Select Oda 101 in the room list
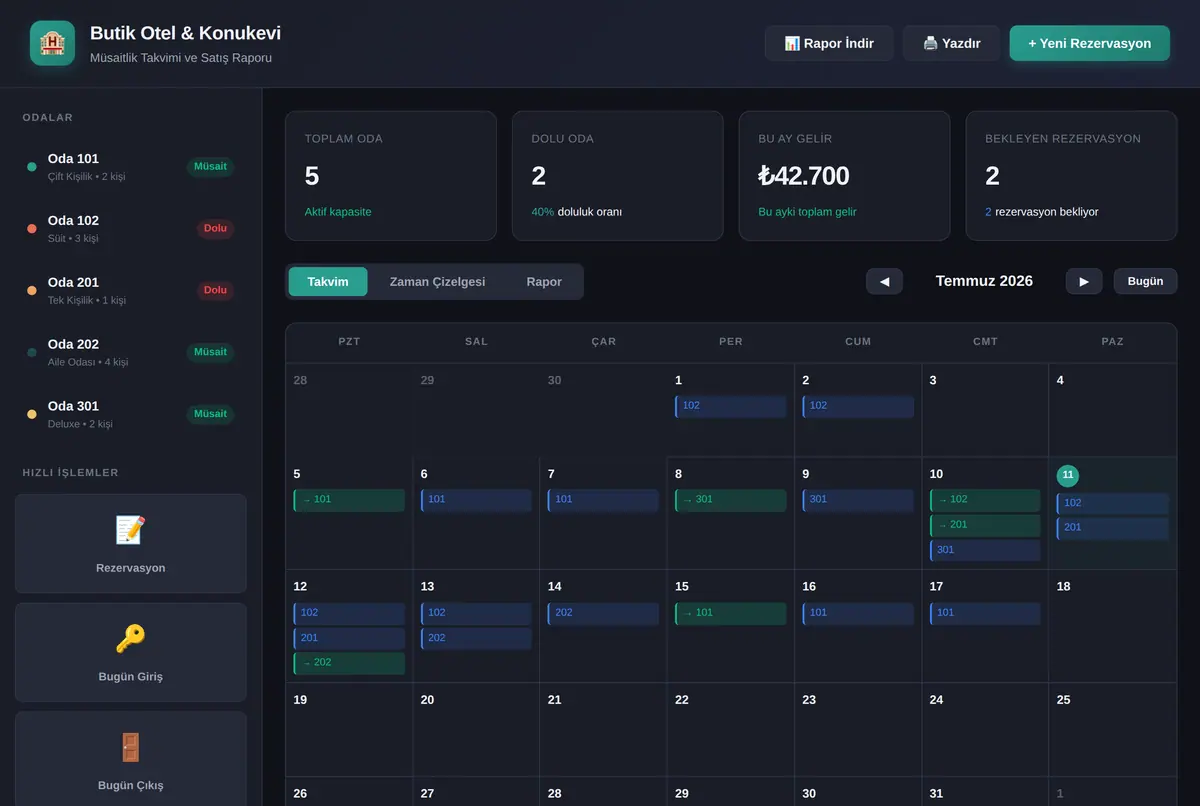Viewport: 1200px width, 806px height. coord(131,166)
